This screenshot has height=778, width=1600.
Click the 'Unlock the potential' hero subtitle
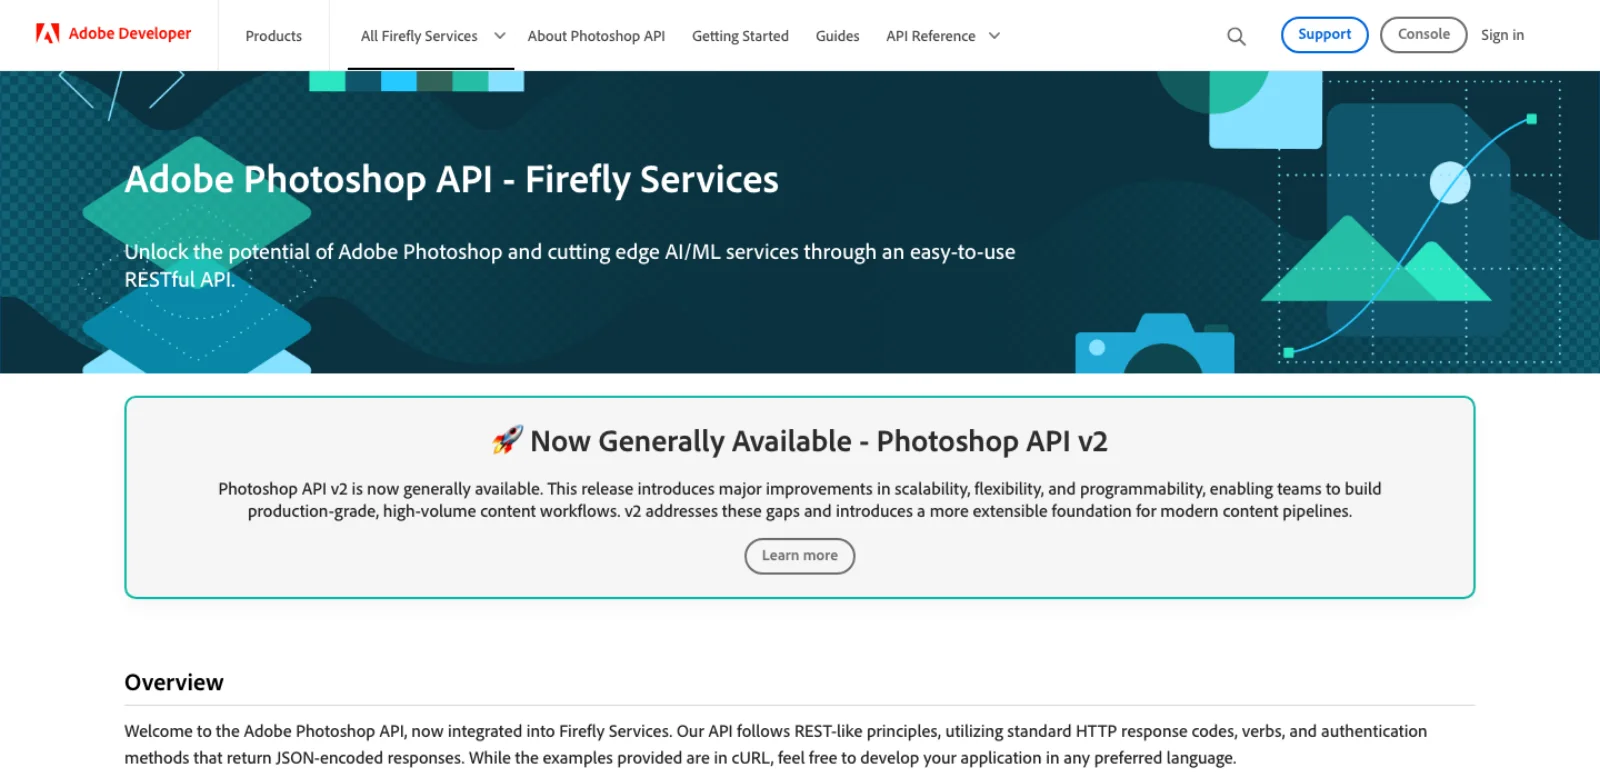570,265
